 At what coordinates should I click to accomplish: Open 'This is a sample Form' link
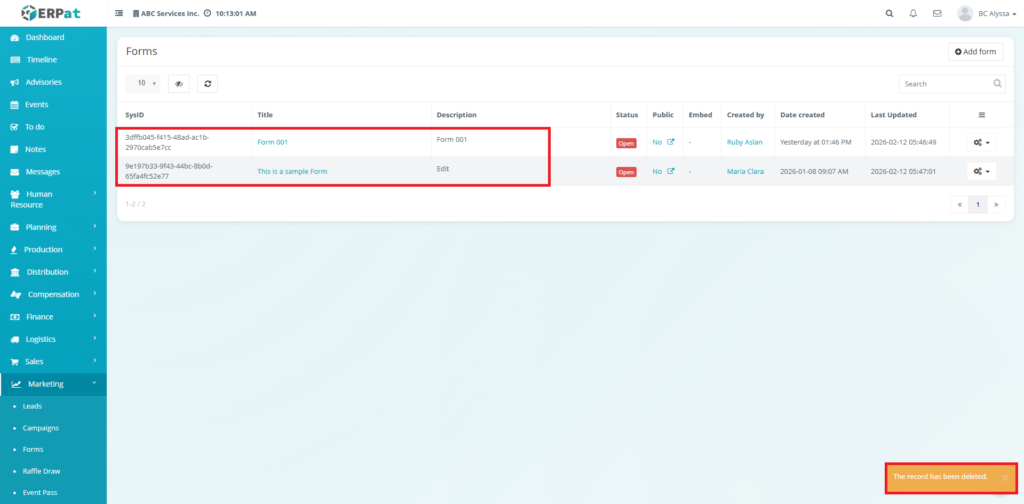[292, 172]
